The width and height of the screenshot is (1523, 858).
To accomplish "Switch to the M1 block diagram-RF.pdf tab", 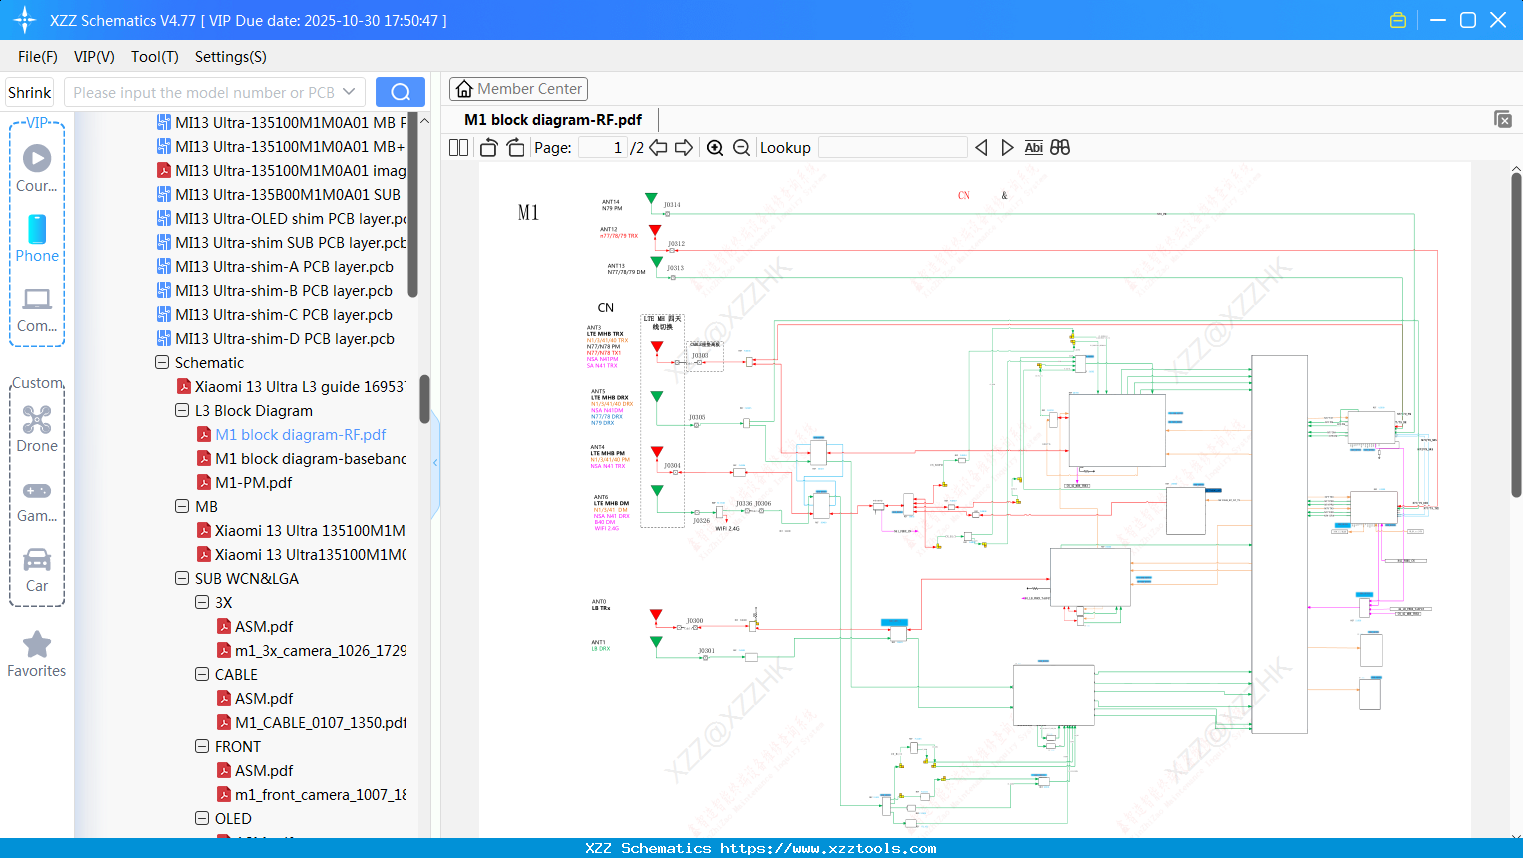I will point(551,119).
